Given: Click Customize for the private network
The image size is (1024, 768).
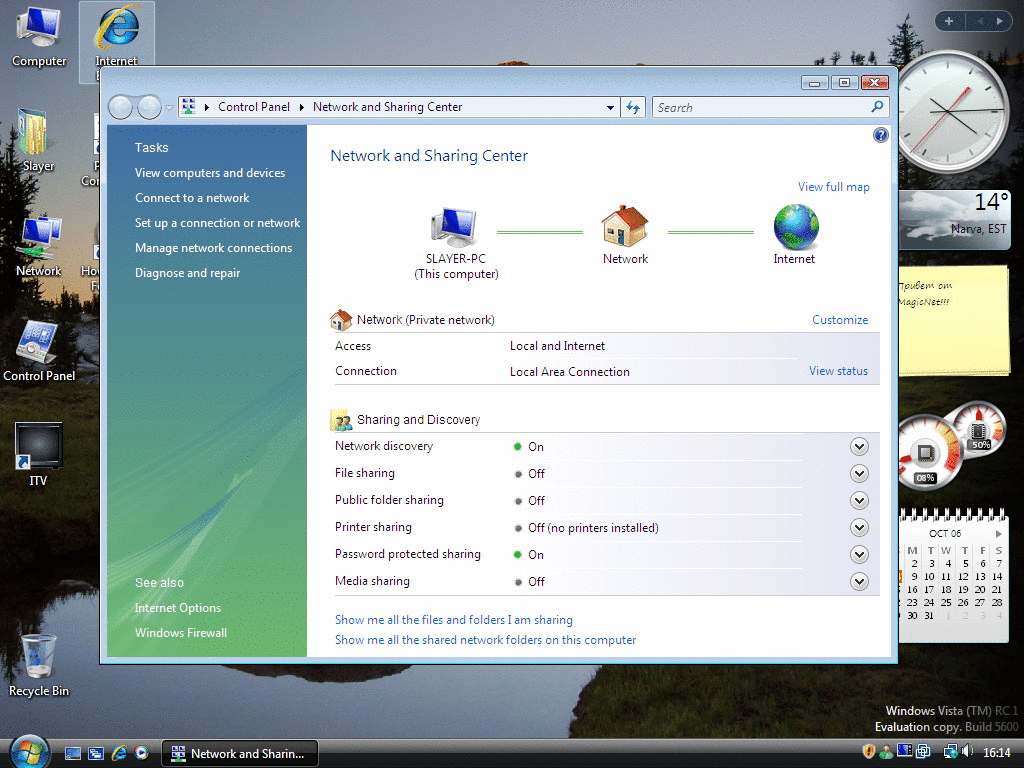Looking at the screenshot, I should pyautogui.click(x=840, y=320).
